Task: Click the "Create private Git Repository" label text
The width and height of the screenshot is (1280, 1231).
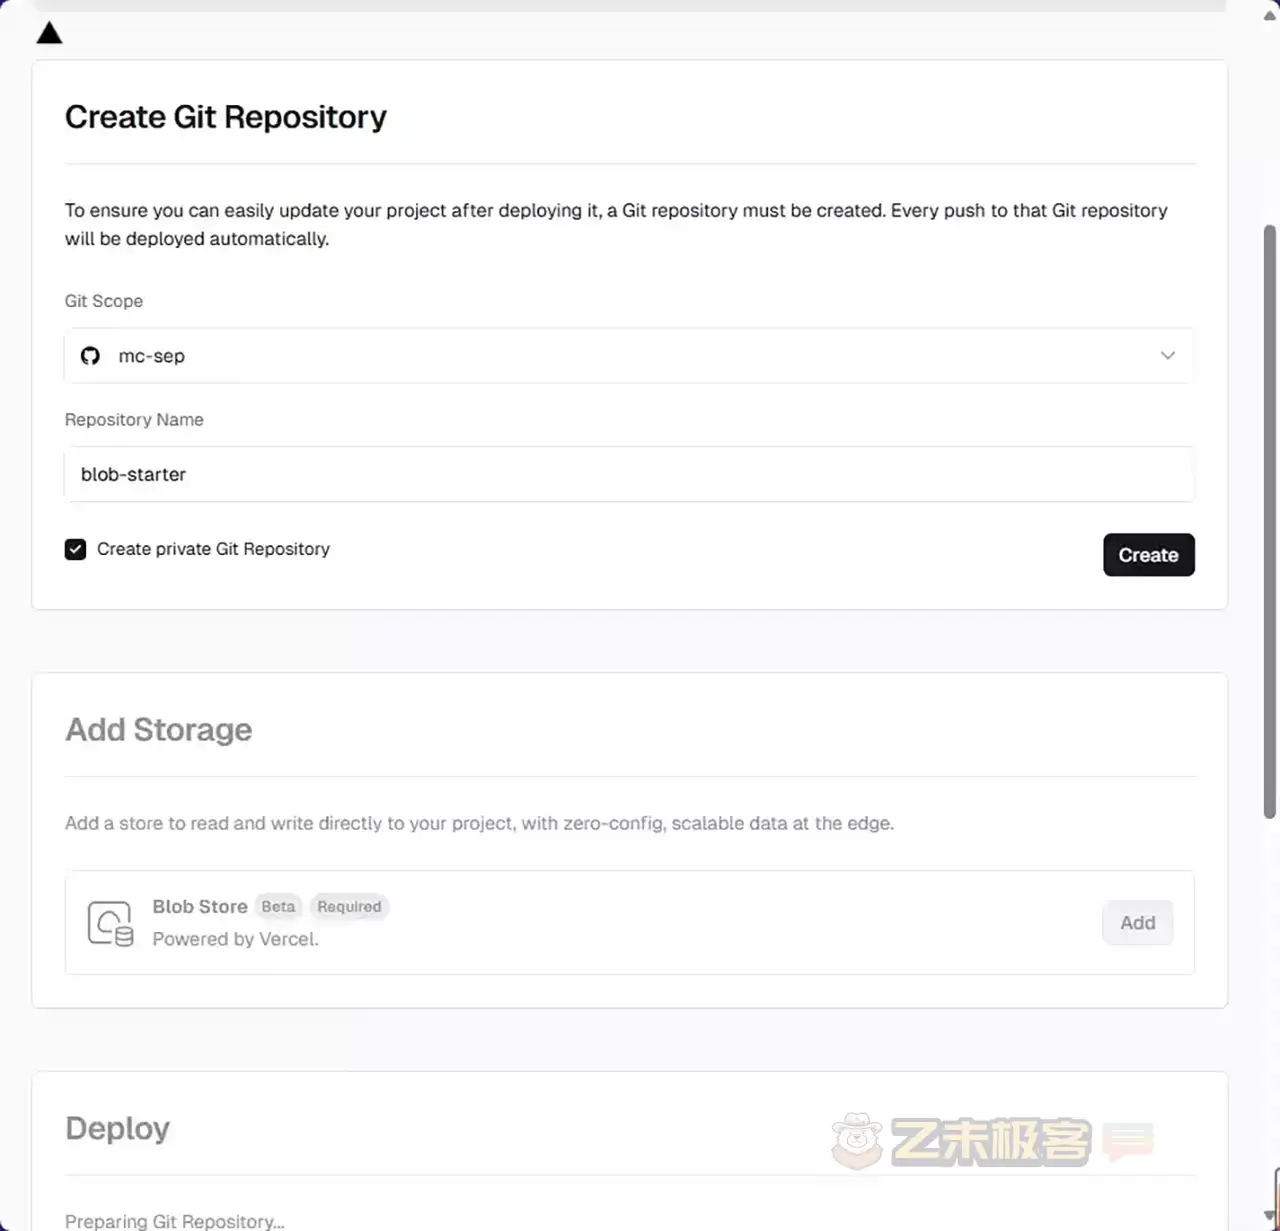Action: pos(213,549)
